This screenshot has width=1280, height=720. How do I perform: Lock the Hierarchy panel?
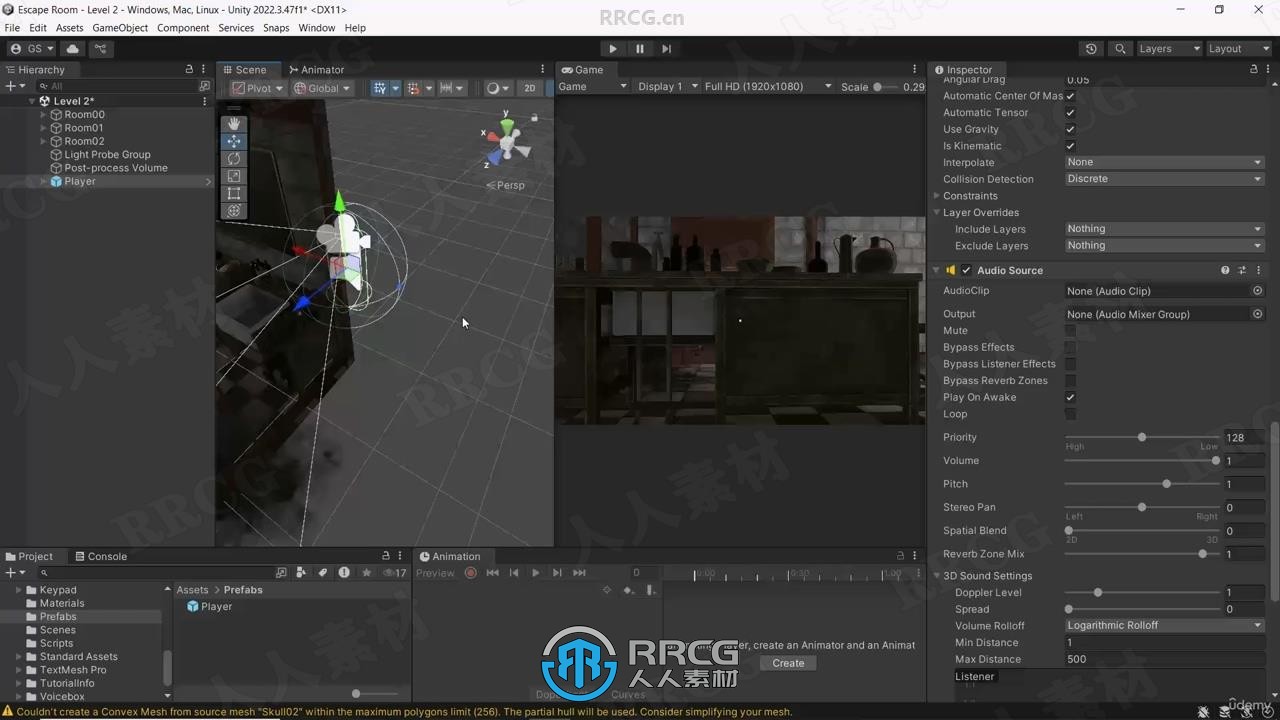[189, 69]
